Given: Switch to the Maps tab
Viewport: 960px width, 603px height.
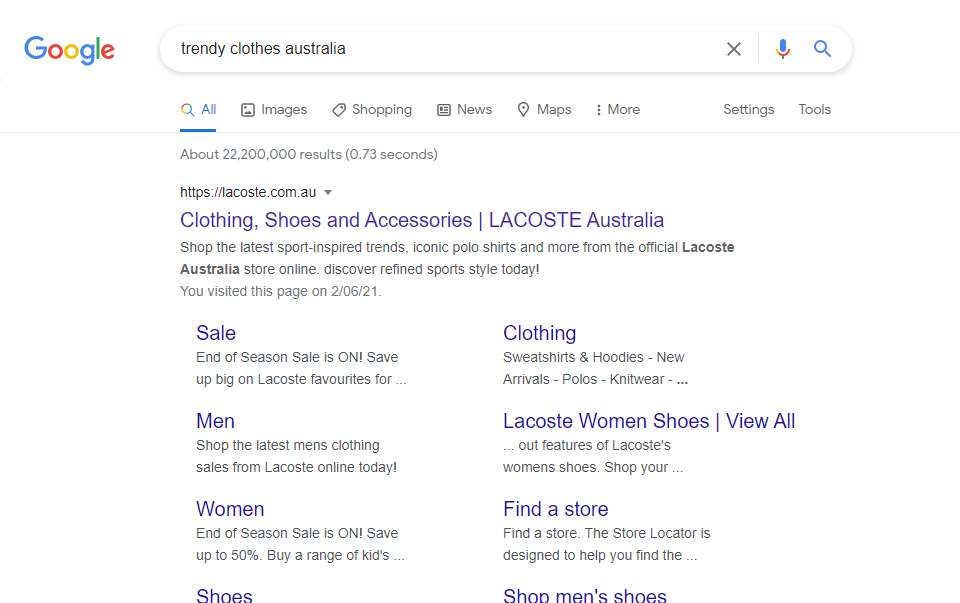Looking at the screenshot, I should point(544,110).
